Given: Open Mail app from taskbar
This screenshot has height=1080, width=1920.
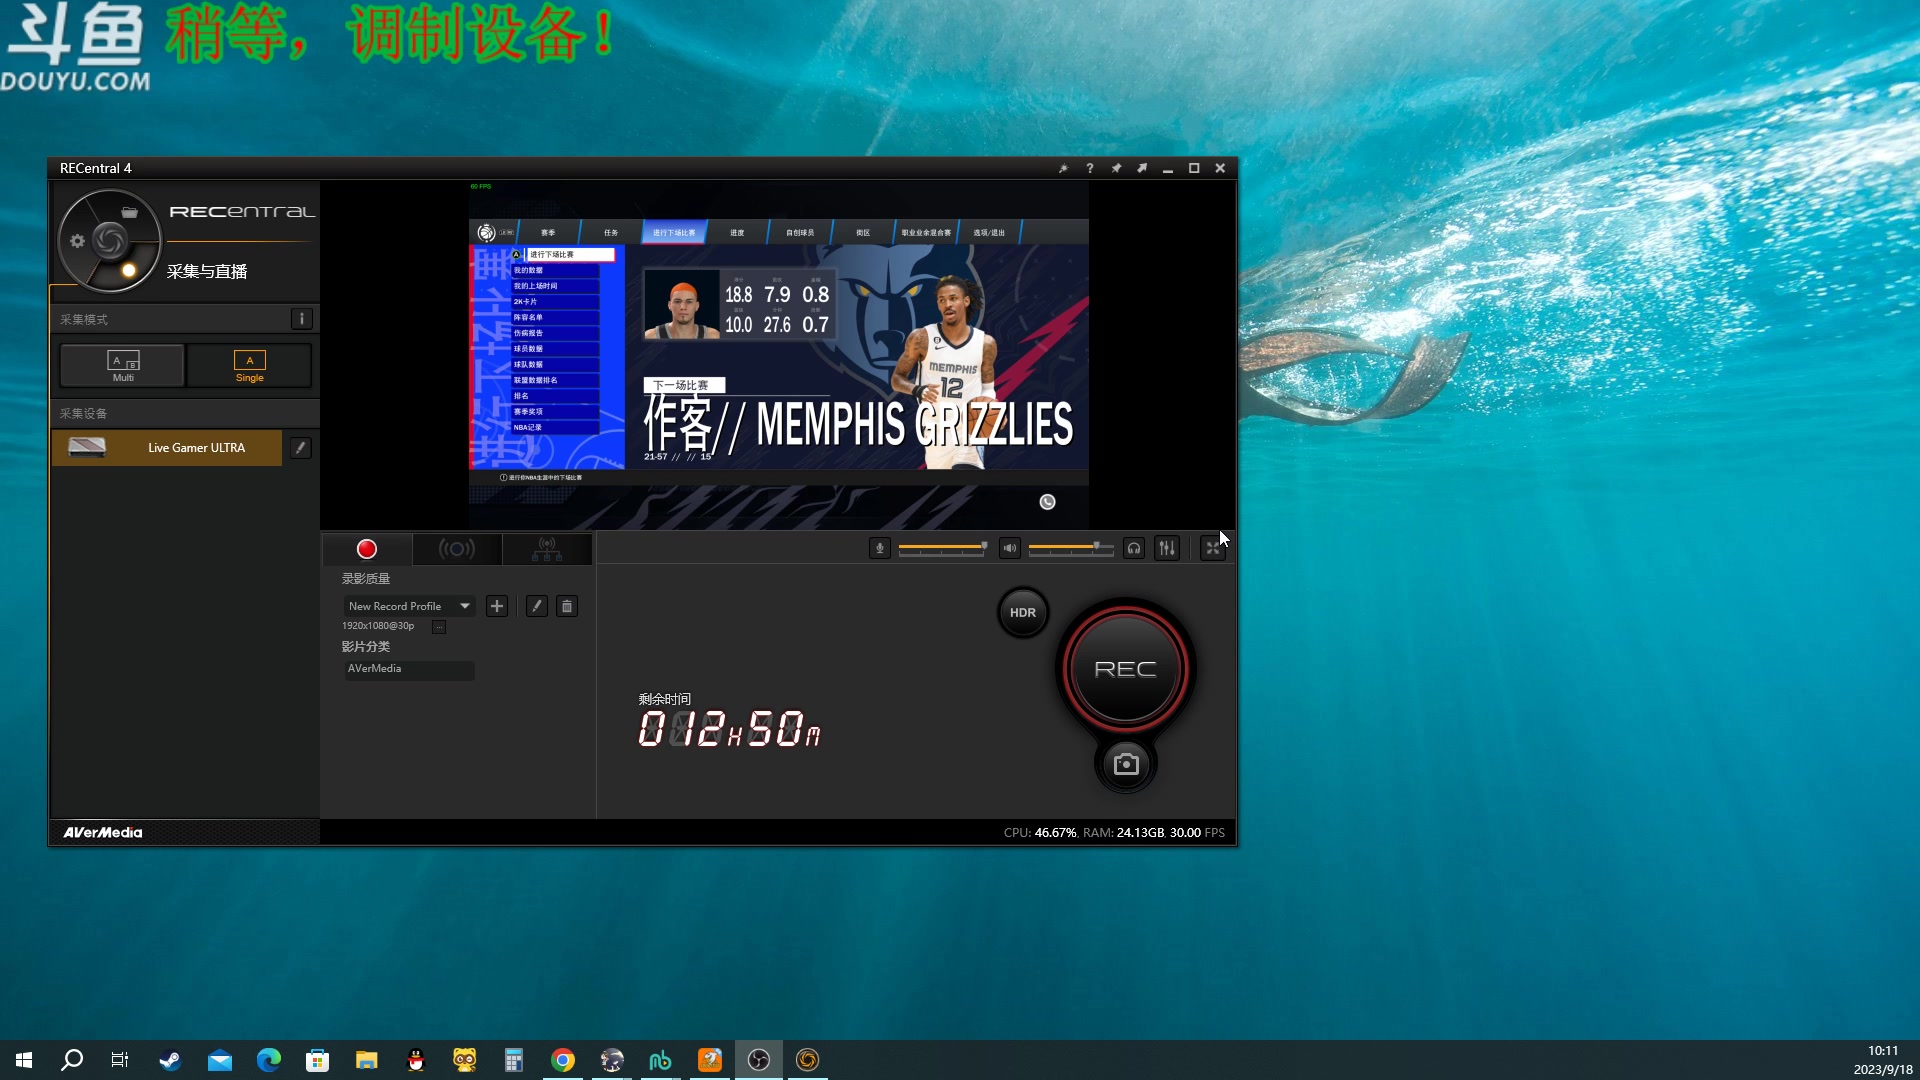Looking at the screenshot, I should click(x=219, y=1060).
